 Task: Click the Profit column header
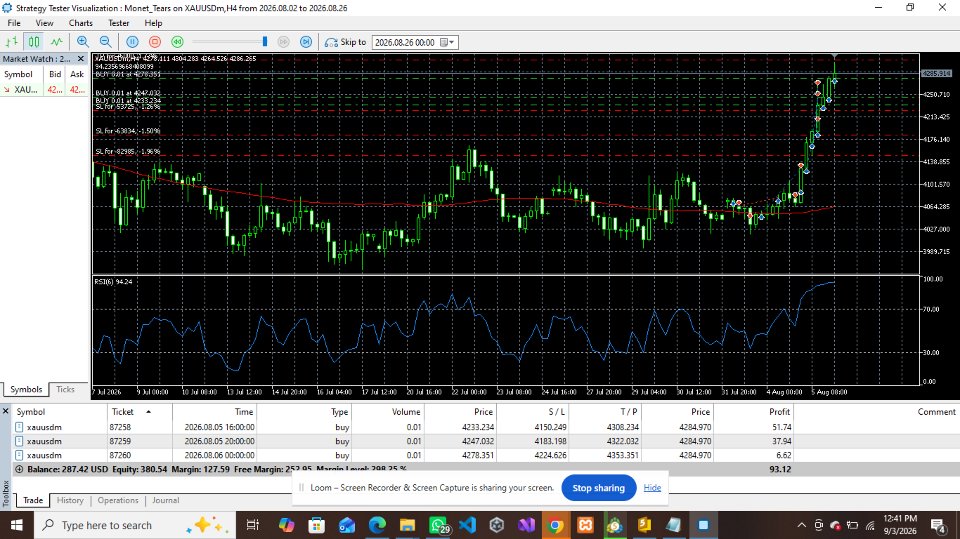754,412
